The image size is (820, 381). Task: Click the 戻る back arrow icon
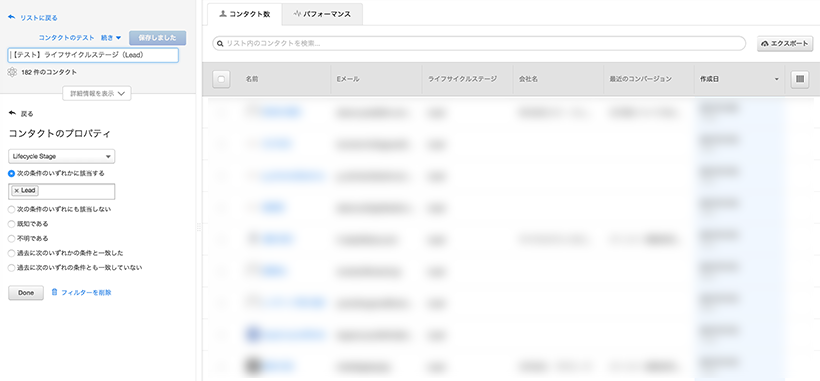(12, 113)
